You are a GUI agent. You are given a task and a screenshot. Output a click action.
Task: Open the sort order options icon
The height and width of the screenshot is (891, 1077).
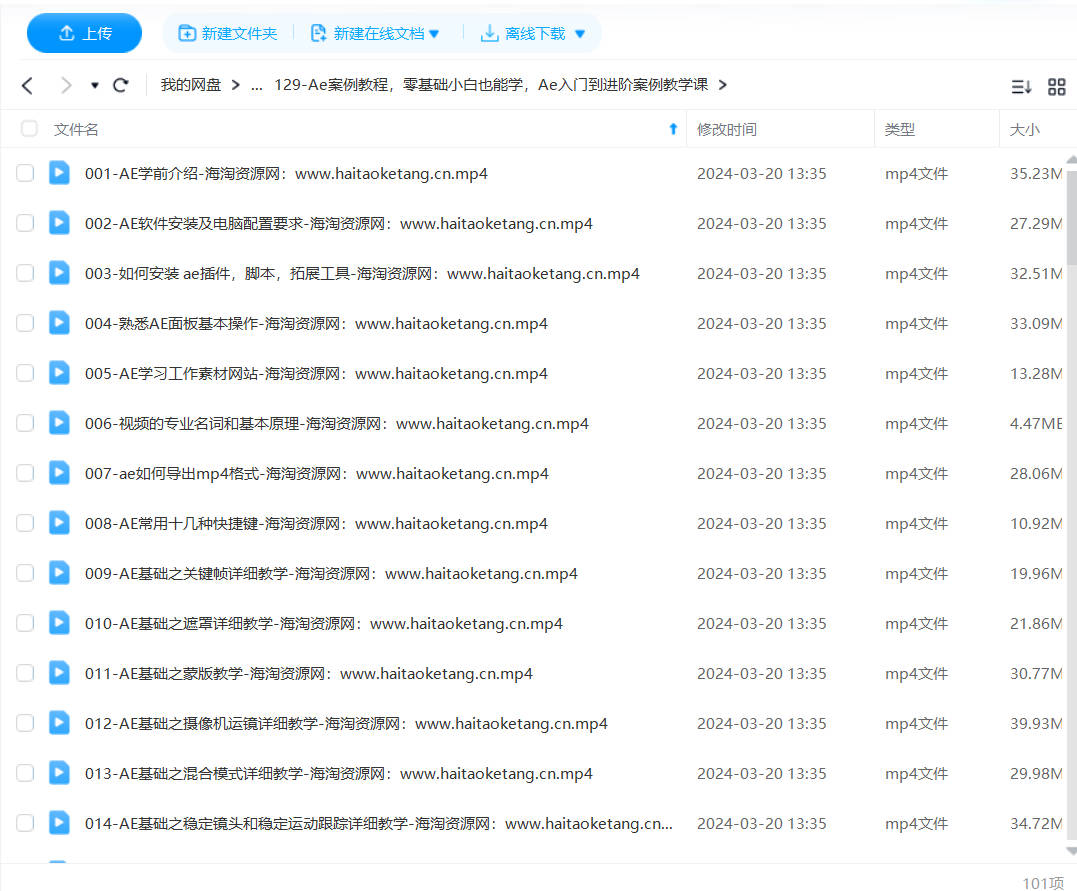tap(1021, 87)
